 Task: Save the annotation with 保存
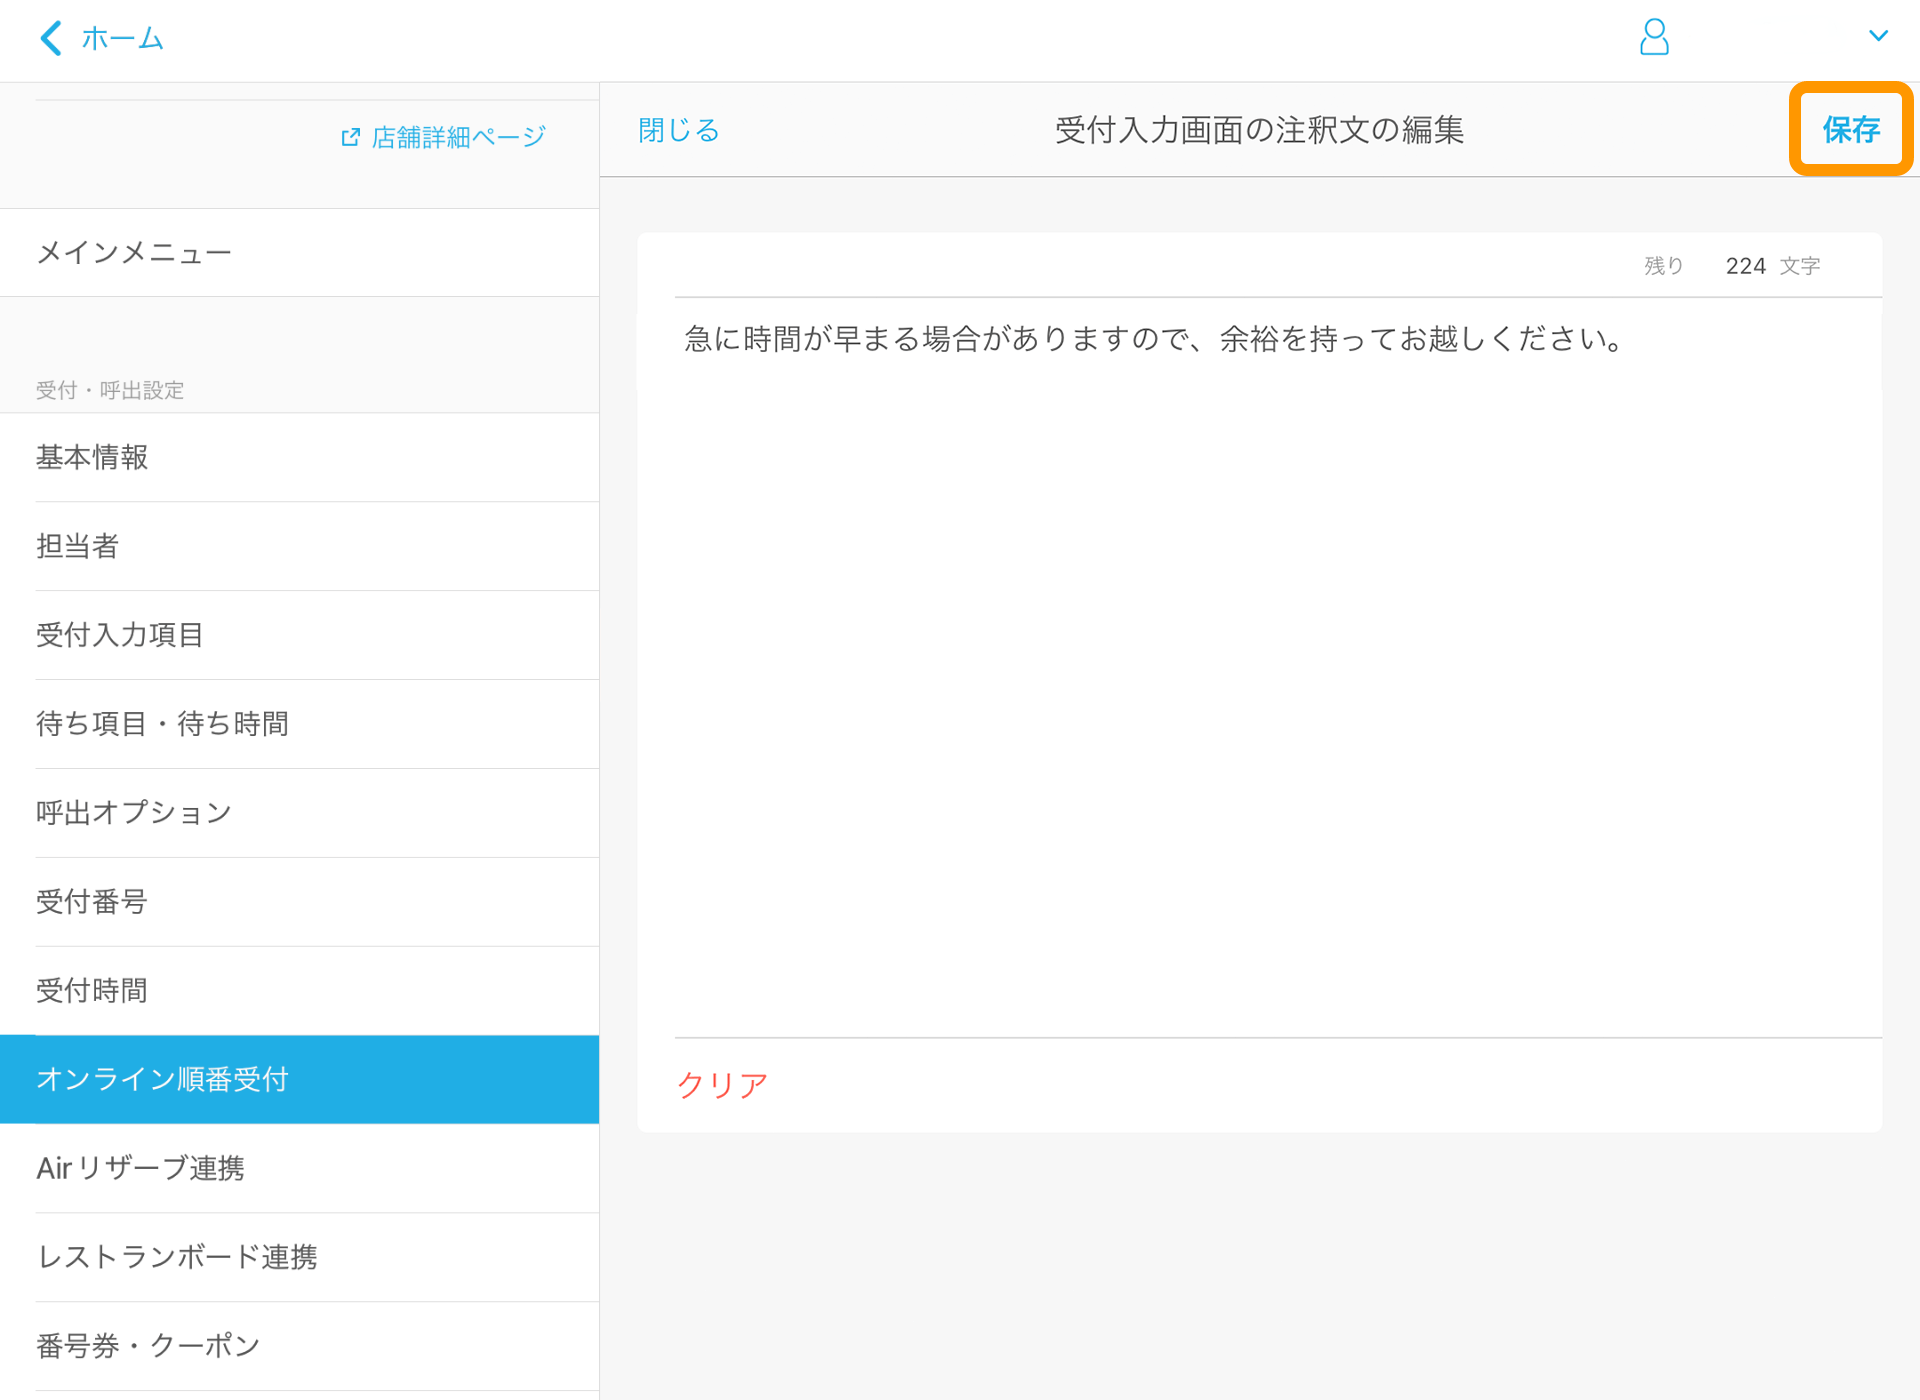(x=1851, y=129)
